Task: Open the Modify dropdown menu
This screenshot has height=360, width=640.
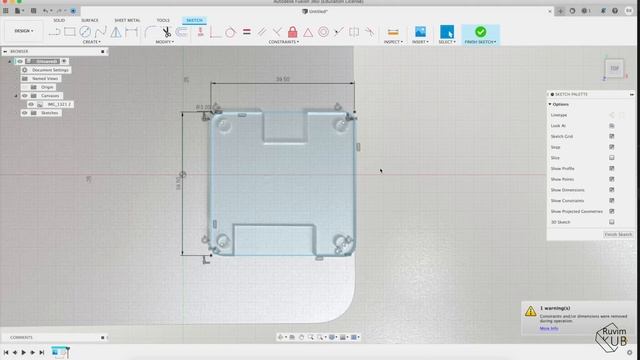Action: [x=164, y=42]
